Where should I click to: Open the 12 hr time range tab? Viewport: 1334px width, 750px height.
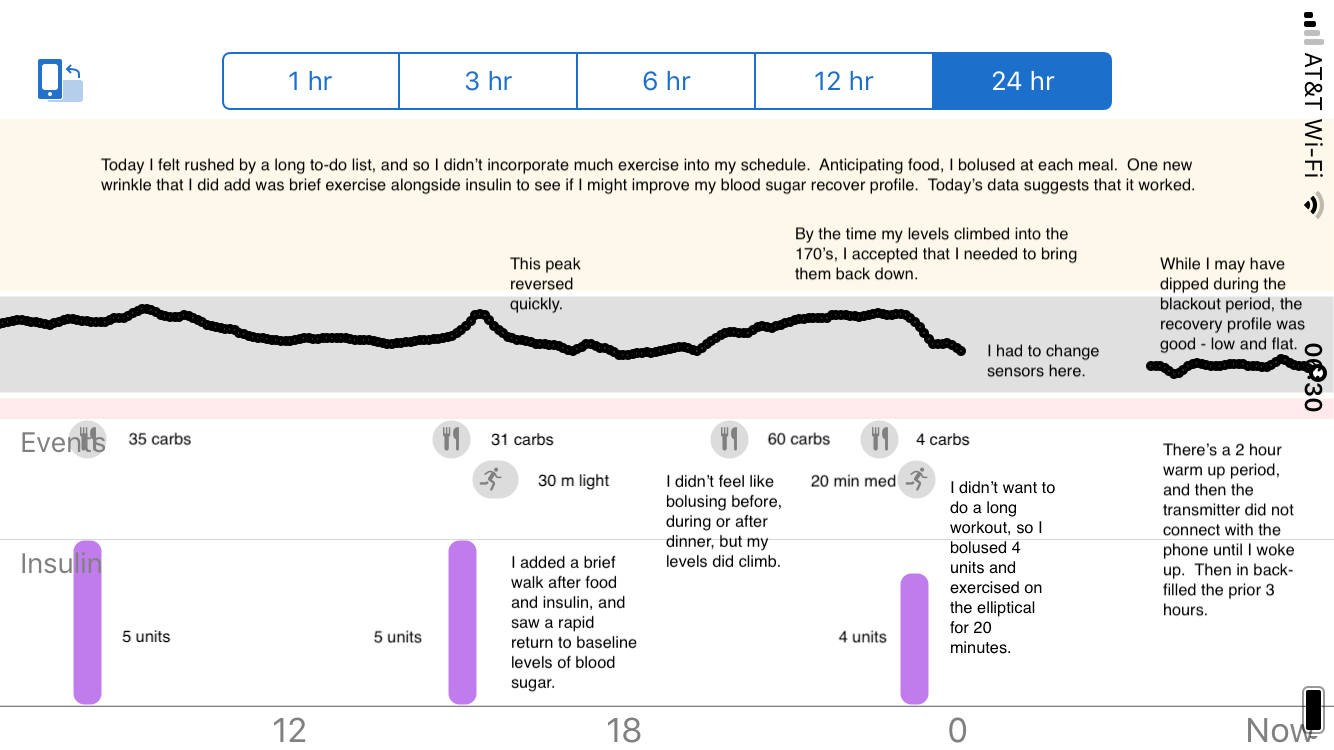coord(844,81)
